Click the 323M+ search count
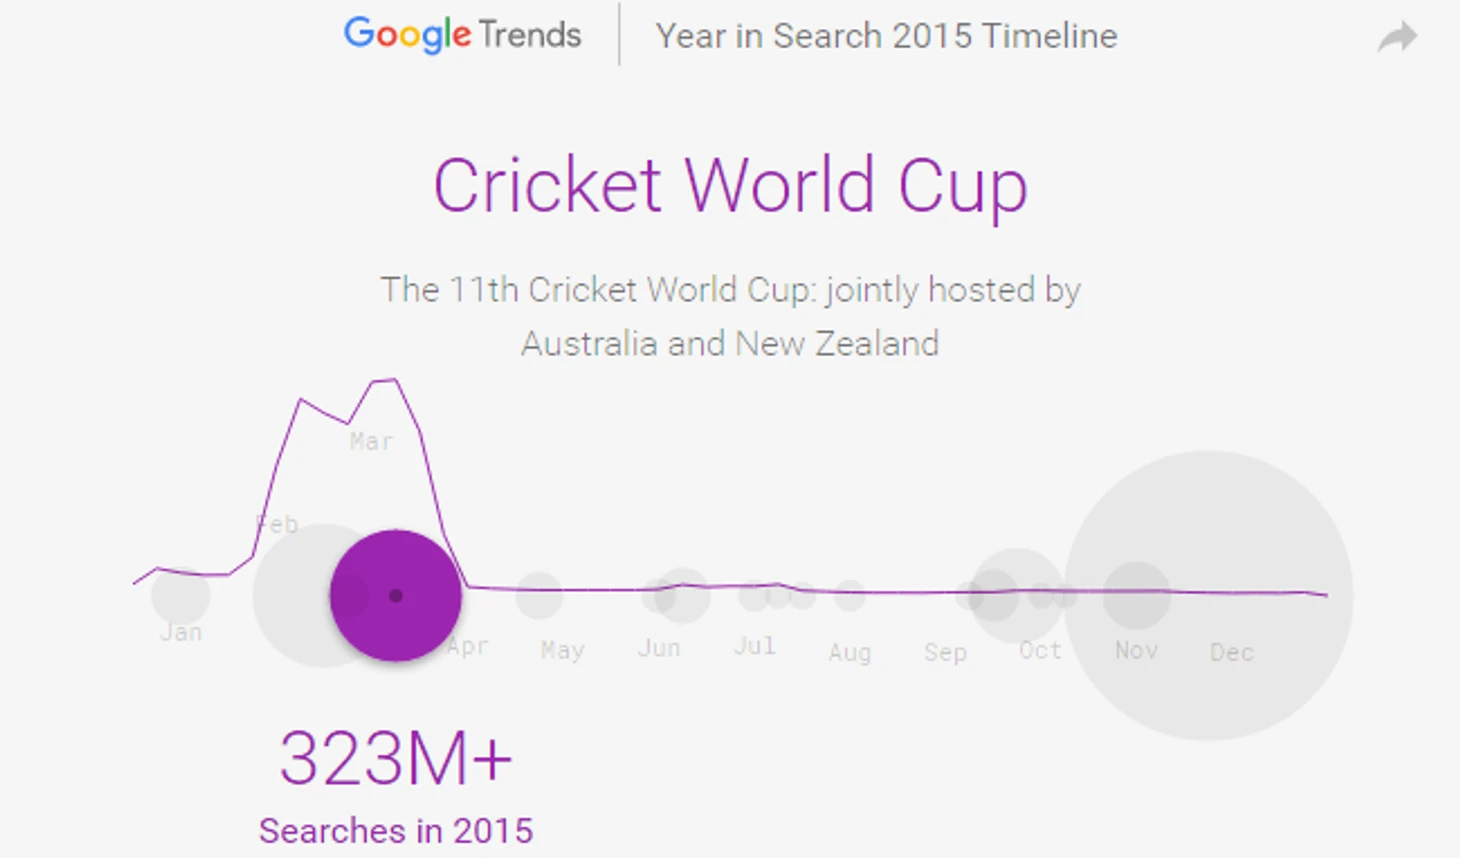Viewport: 1460px width, 858px height. (396, 758)
